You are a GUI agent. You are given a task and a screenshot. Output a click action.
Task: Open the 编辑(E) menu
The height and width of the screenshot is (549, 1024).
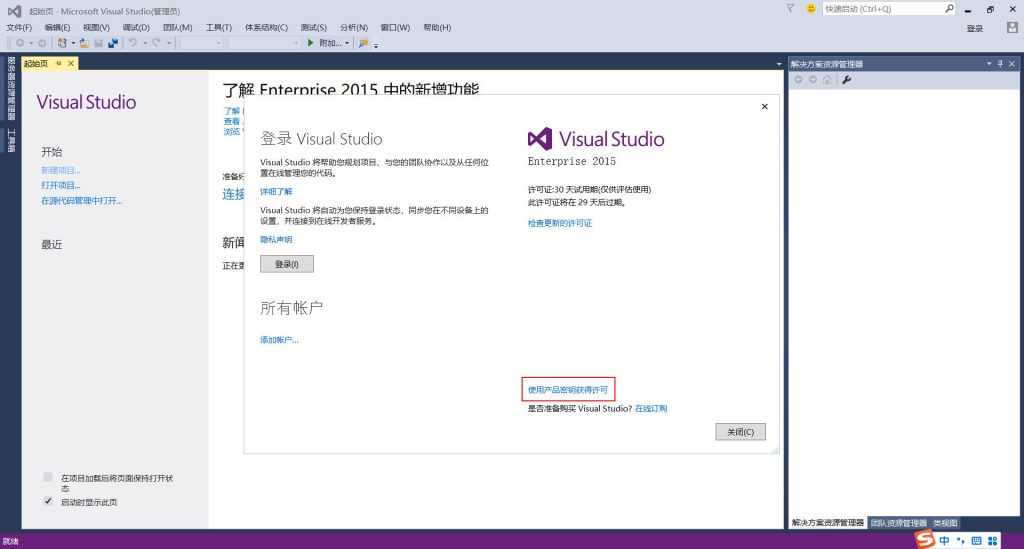click(x=57, y=27)
